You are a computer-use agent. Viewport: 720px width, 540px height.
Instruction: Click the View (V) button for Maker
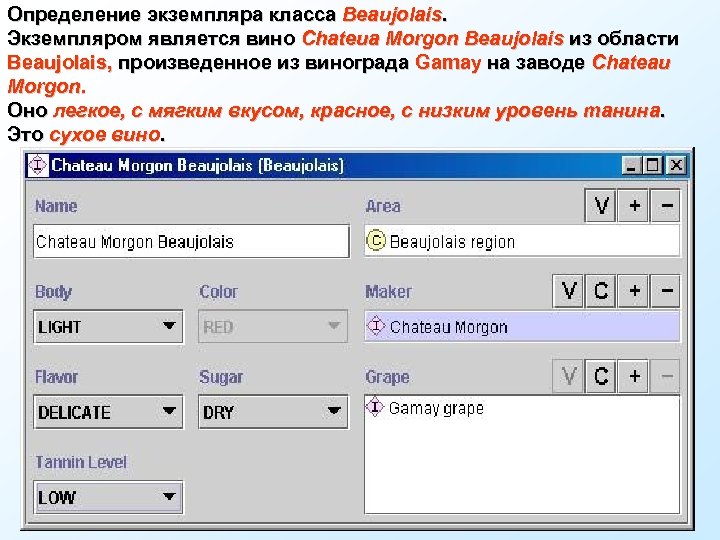click(x=568, y=291)
